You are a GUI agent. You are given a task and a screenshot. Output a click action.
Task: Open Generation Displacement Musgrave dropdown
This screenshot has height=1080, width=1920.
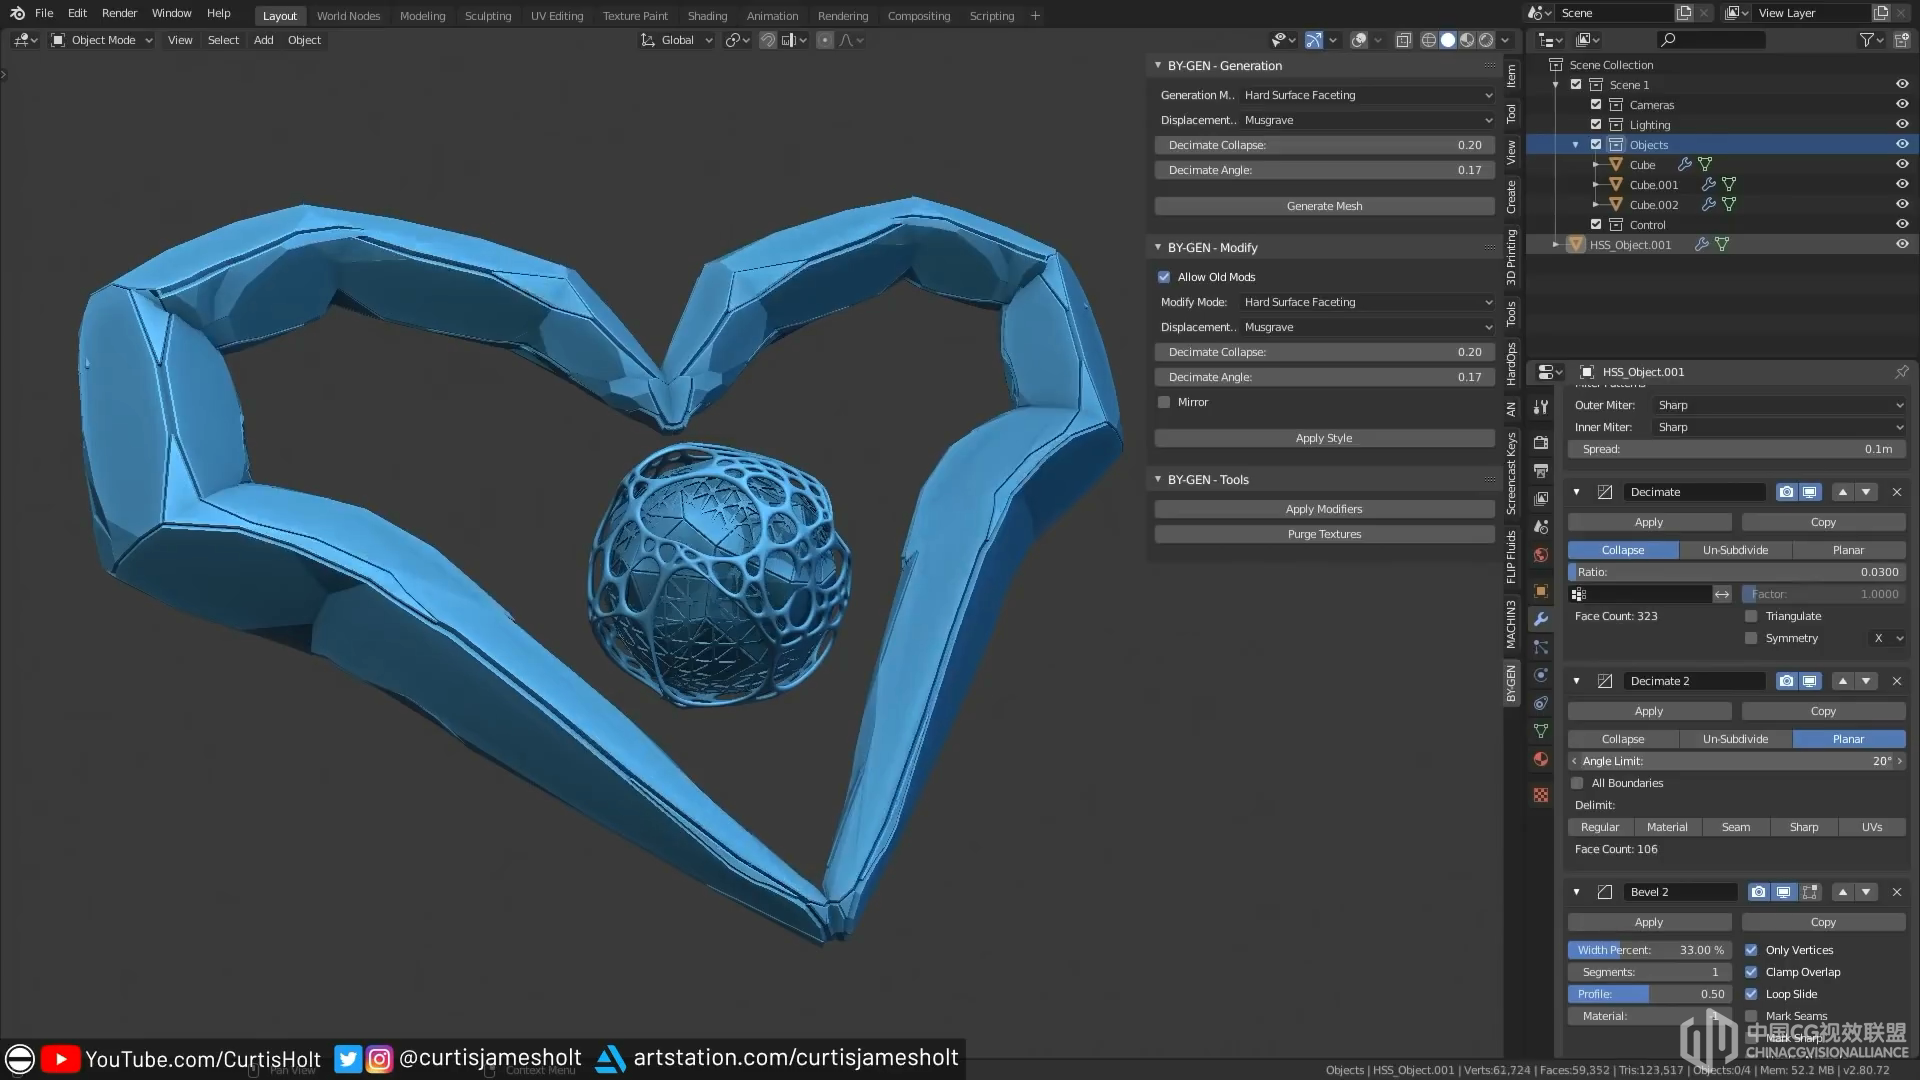(x=1367, y=120)
